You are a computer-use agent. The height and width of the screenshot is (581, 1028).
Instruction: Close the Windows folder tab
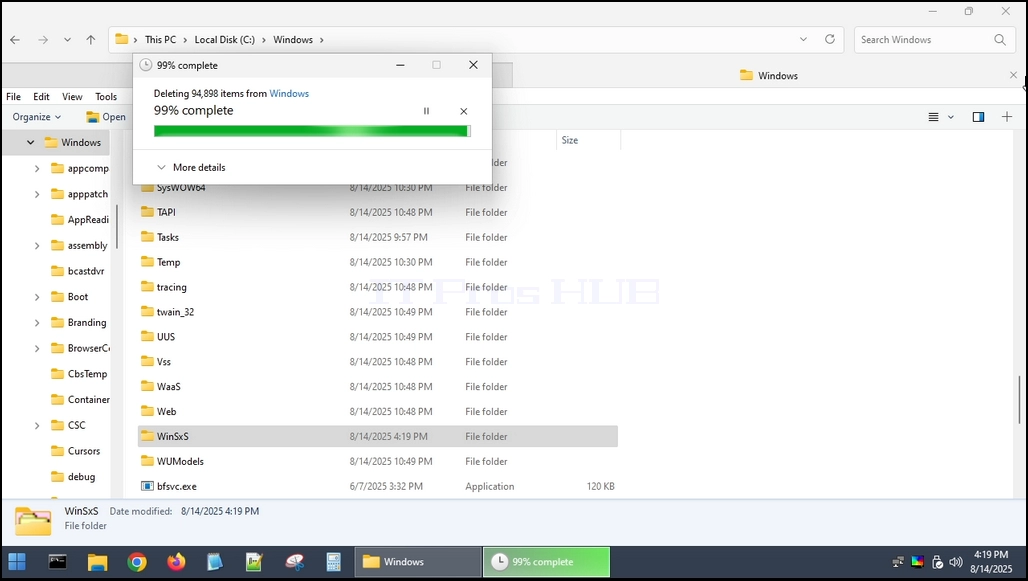[x=1014, y=75]
